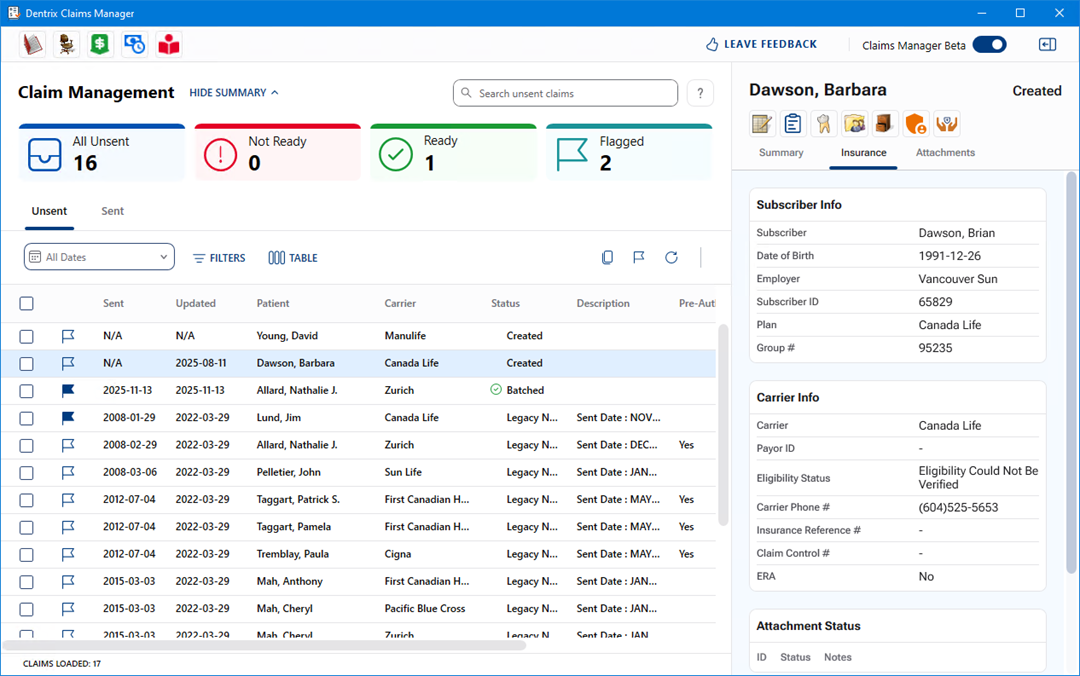Open the filing cabinet icon for Barbara Dawson
The height and width of the screenshot is (676, 1080).
click(886, 123)
